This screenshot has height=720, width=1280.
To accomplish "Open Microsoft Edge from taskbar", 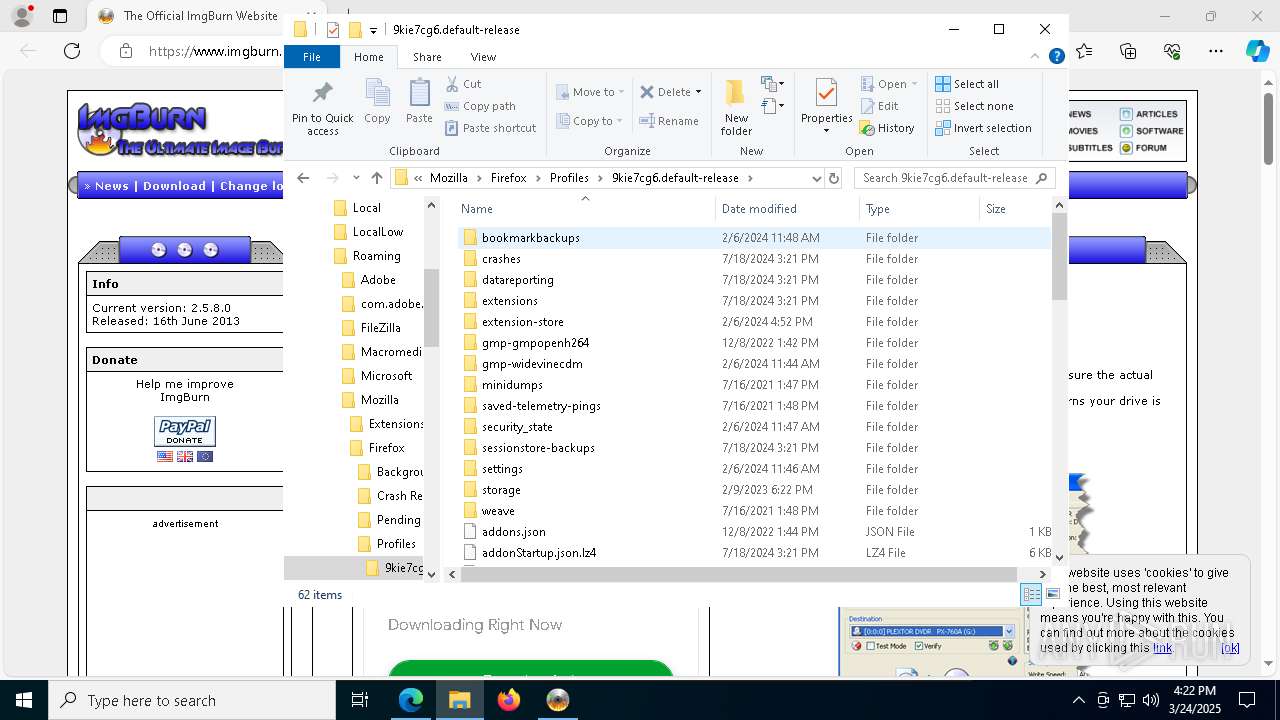I will (411, 700).
